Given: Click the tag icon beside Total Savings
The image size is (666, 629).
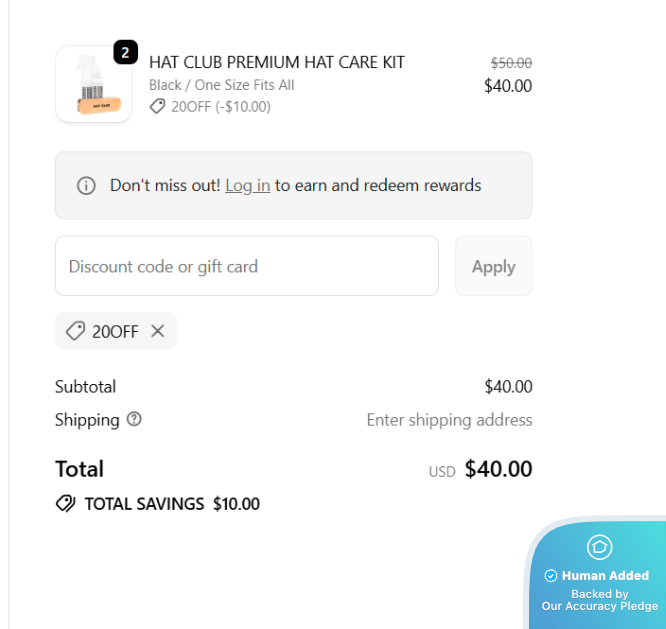Looking at the screenshot, I should point(65,504).
